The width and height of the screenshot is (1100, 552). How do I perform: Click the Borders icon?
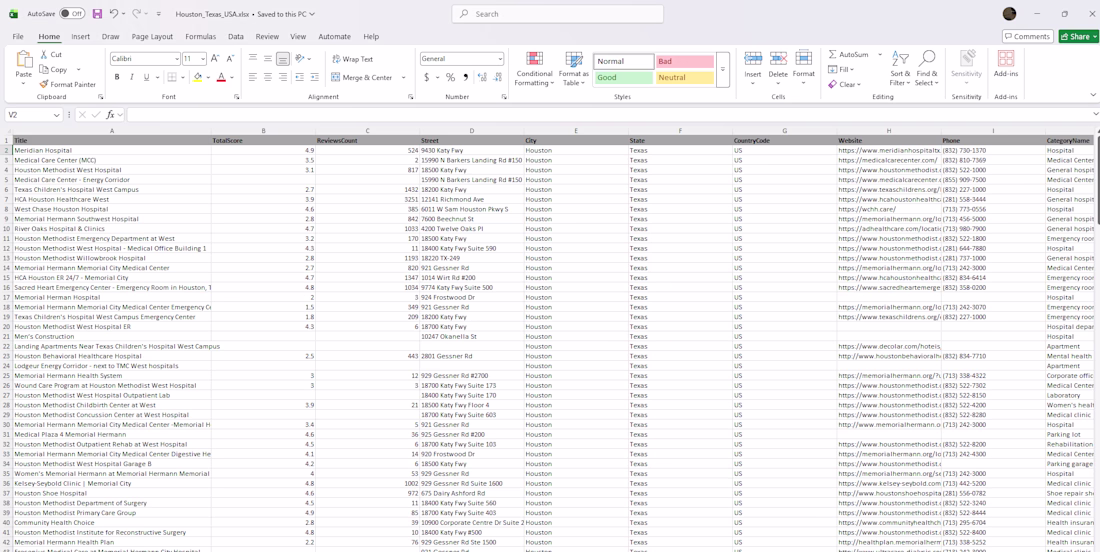(172, 77)
